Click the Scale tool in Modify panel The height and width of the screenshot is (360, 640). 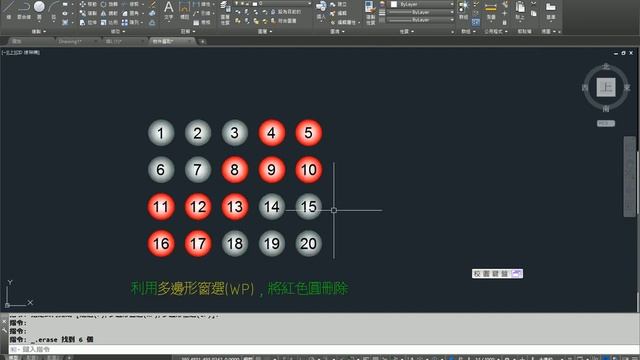tap(109, 22)
